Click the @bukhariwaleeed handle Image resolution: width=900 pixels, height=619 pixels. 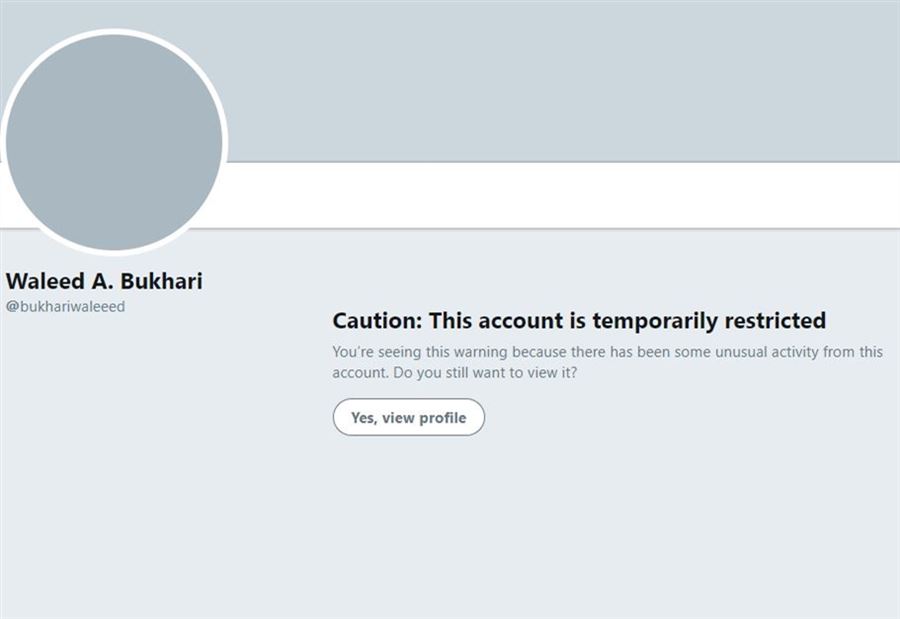66,307
